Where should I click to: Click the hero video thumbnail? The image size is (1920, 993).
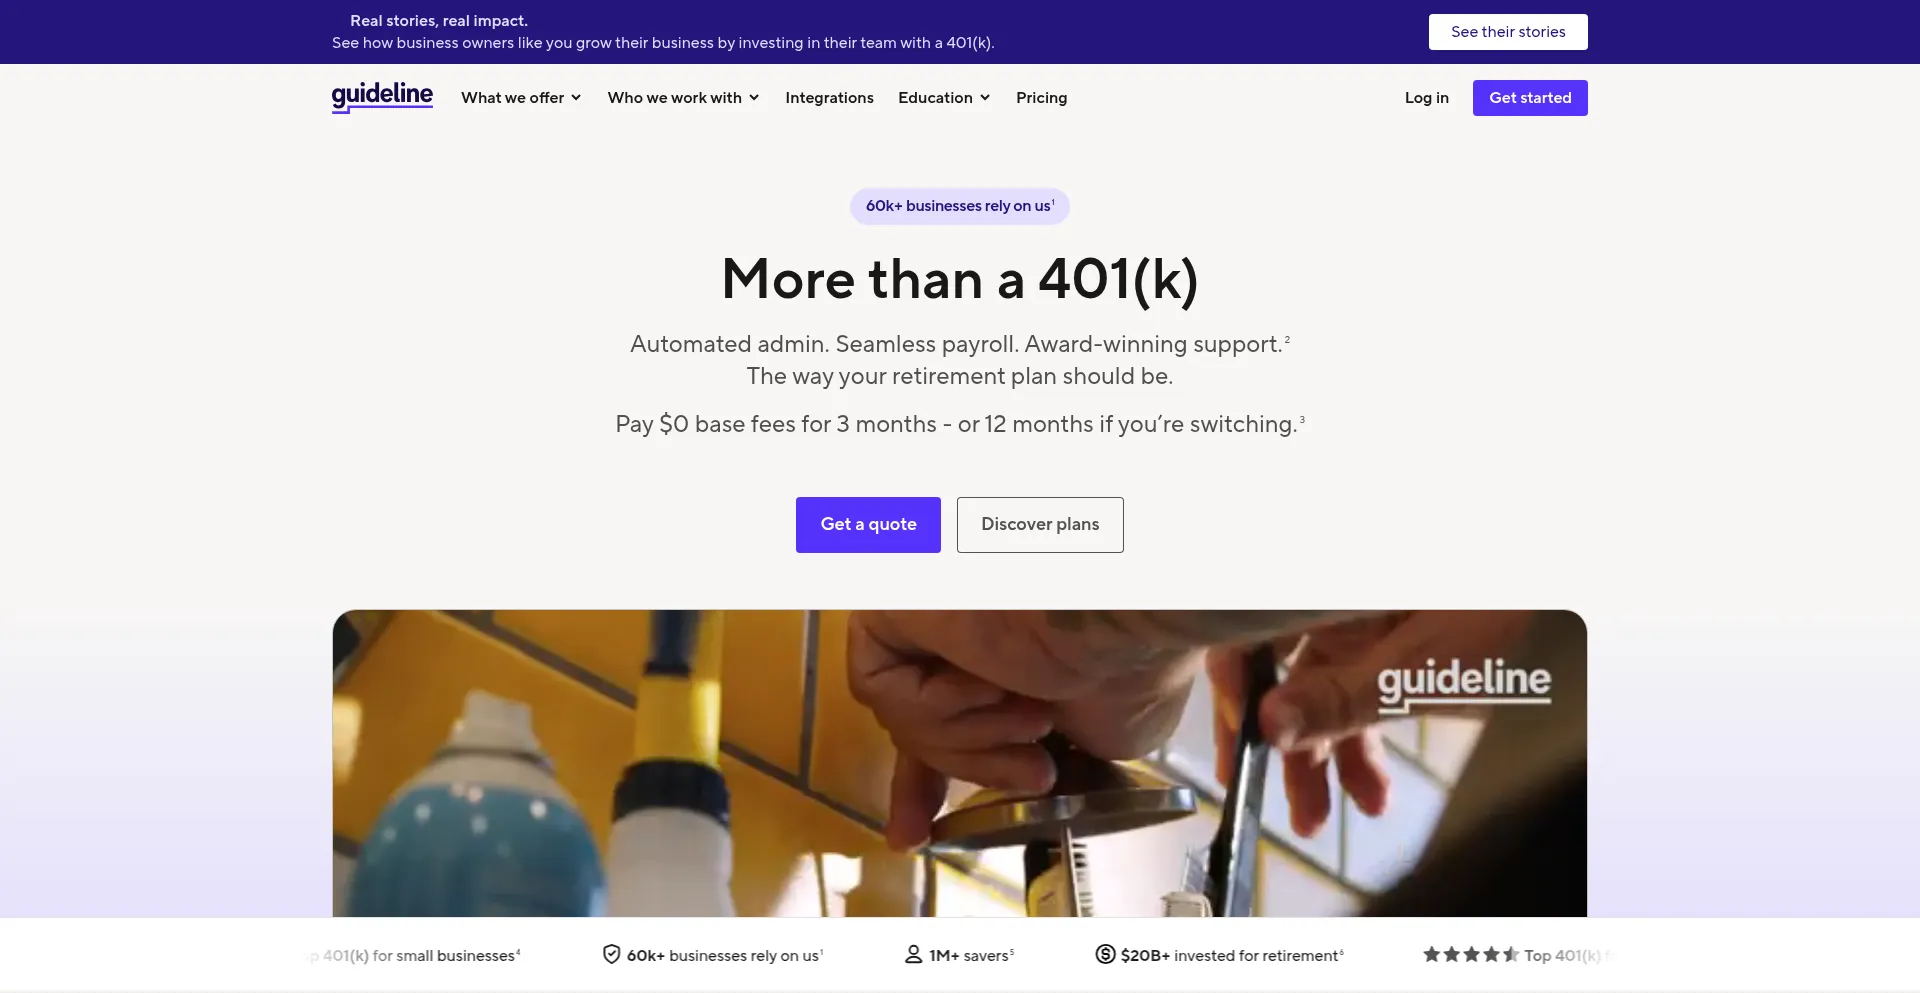tap(960, 763)
